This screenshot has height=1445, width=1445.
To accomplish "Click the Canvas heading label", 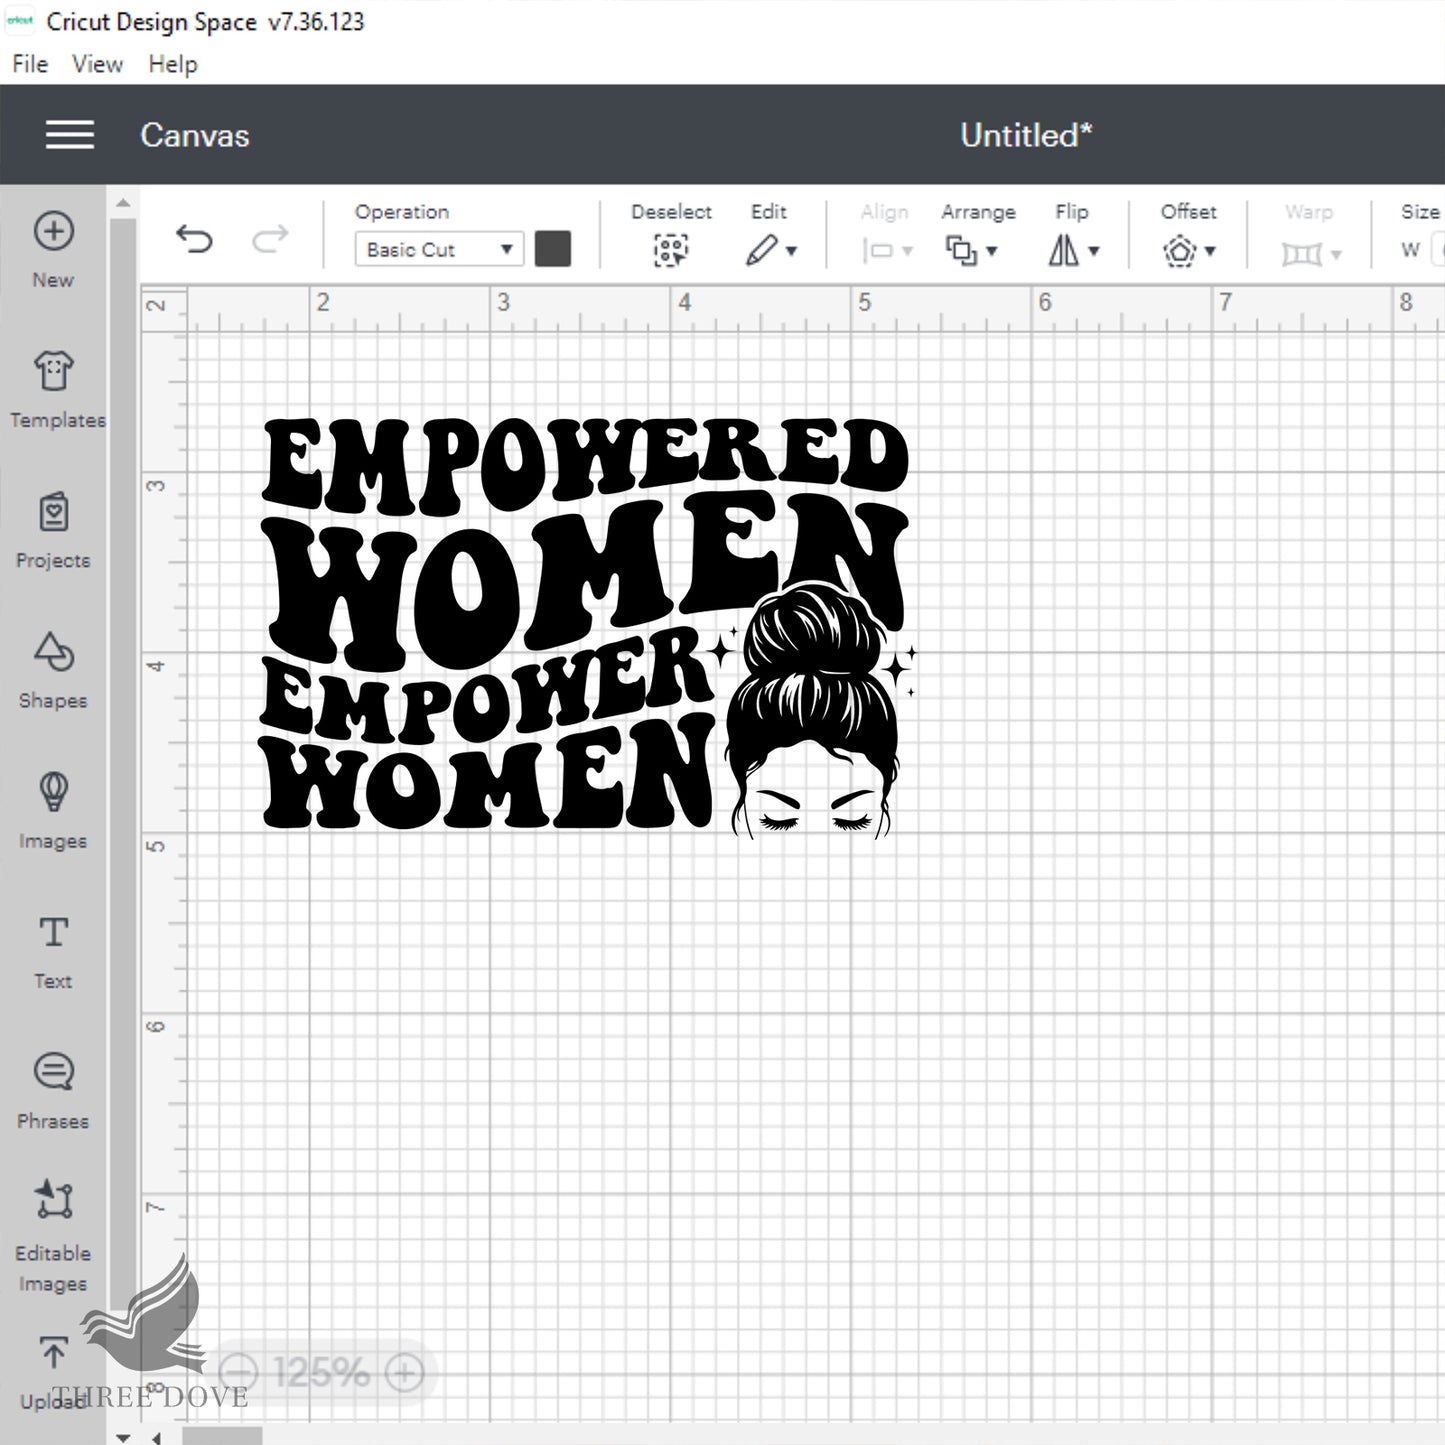I will tap(195, 135).
